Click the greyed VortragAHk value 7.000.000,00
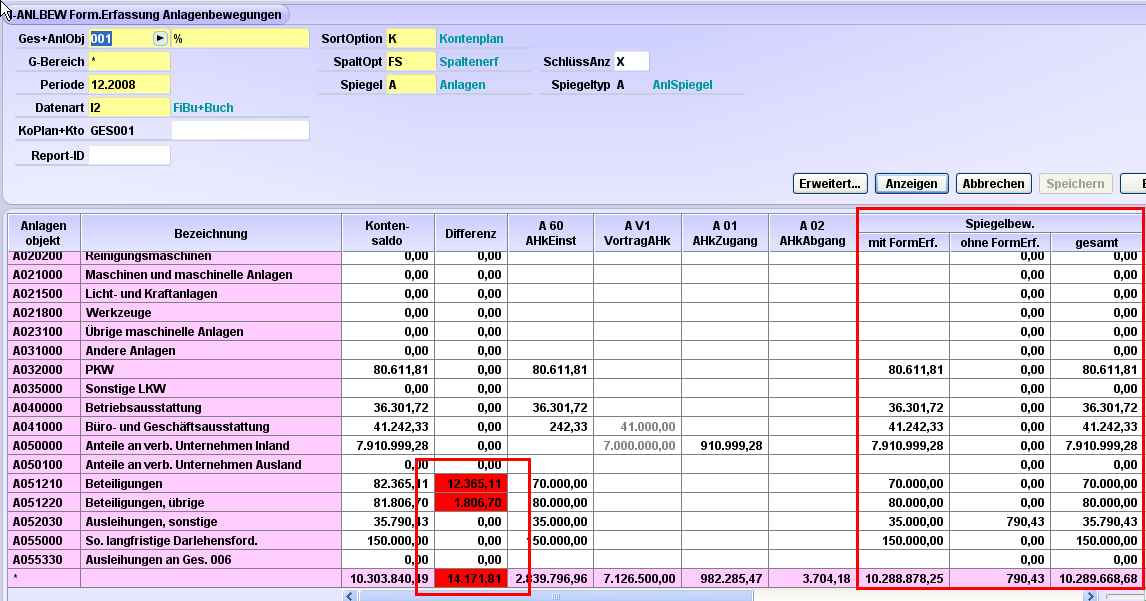The width and height of the screenshot is (1146, 601). 640,446
